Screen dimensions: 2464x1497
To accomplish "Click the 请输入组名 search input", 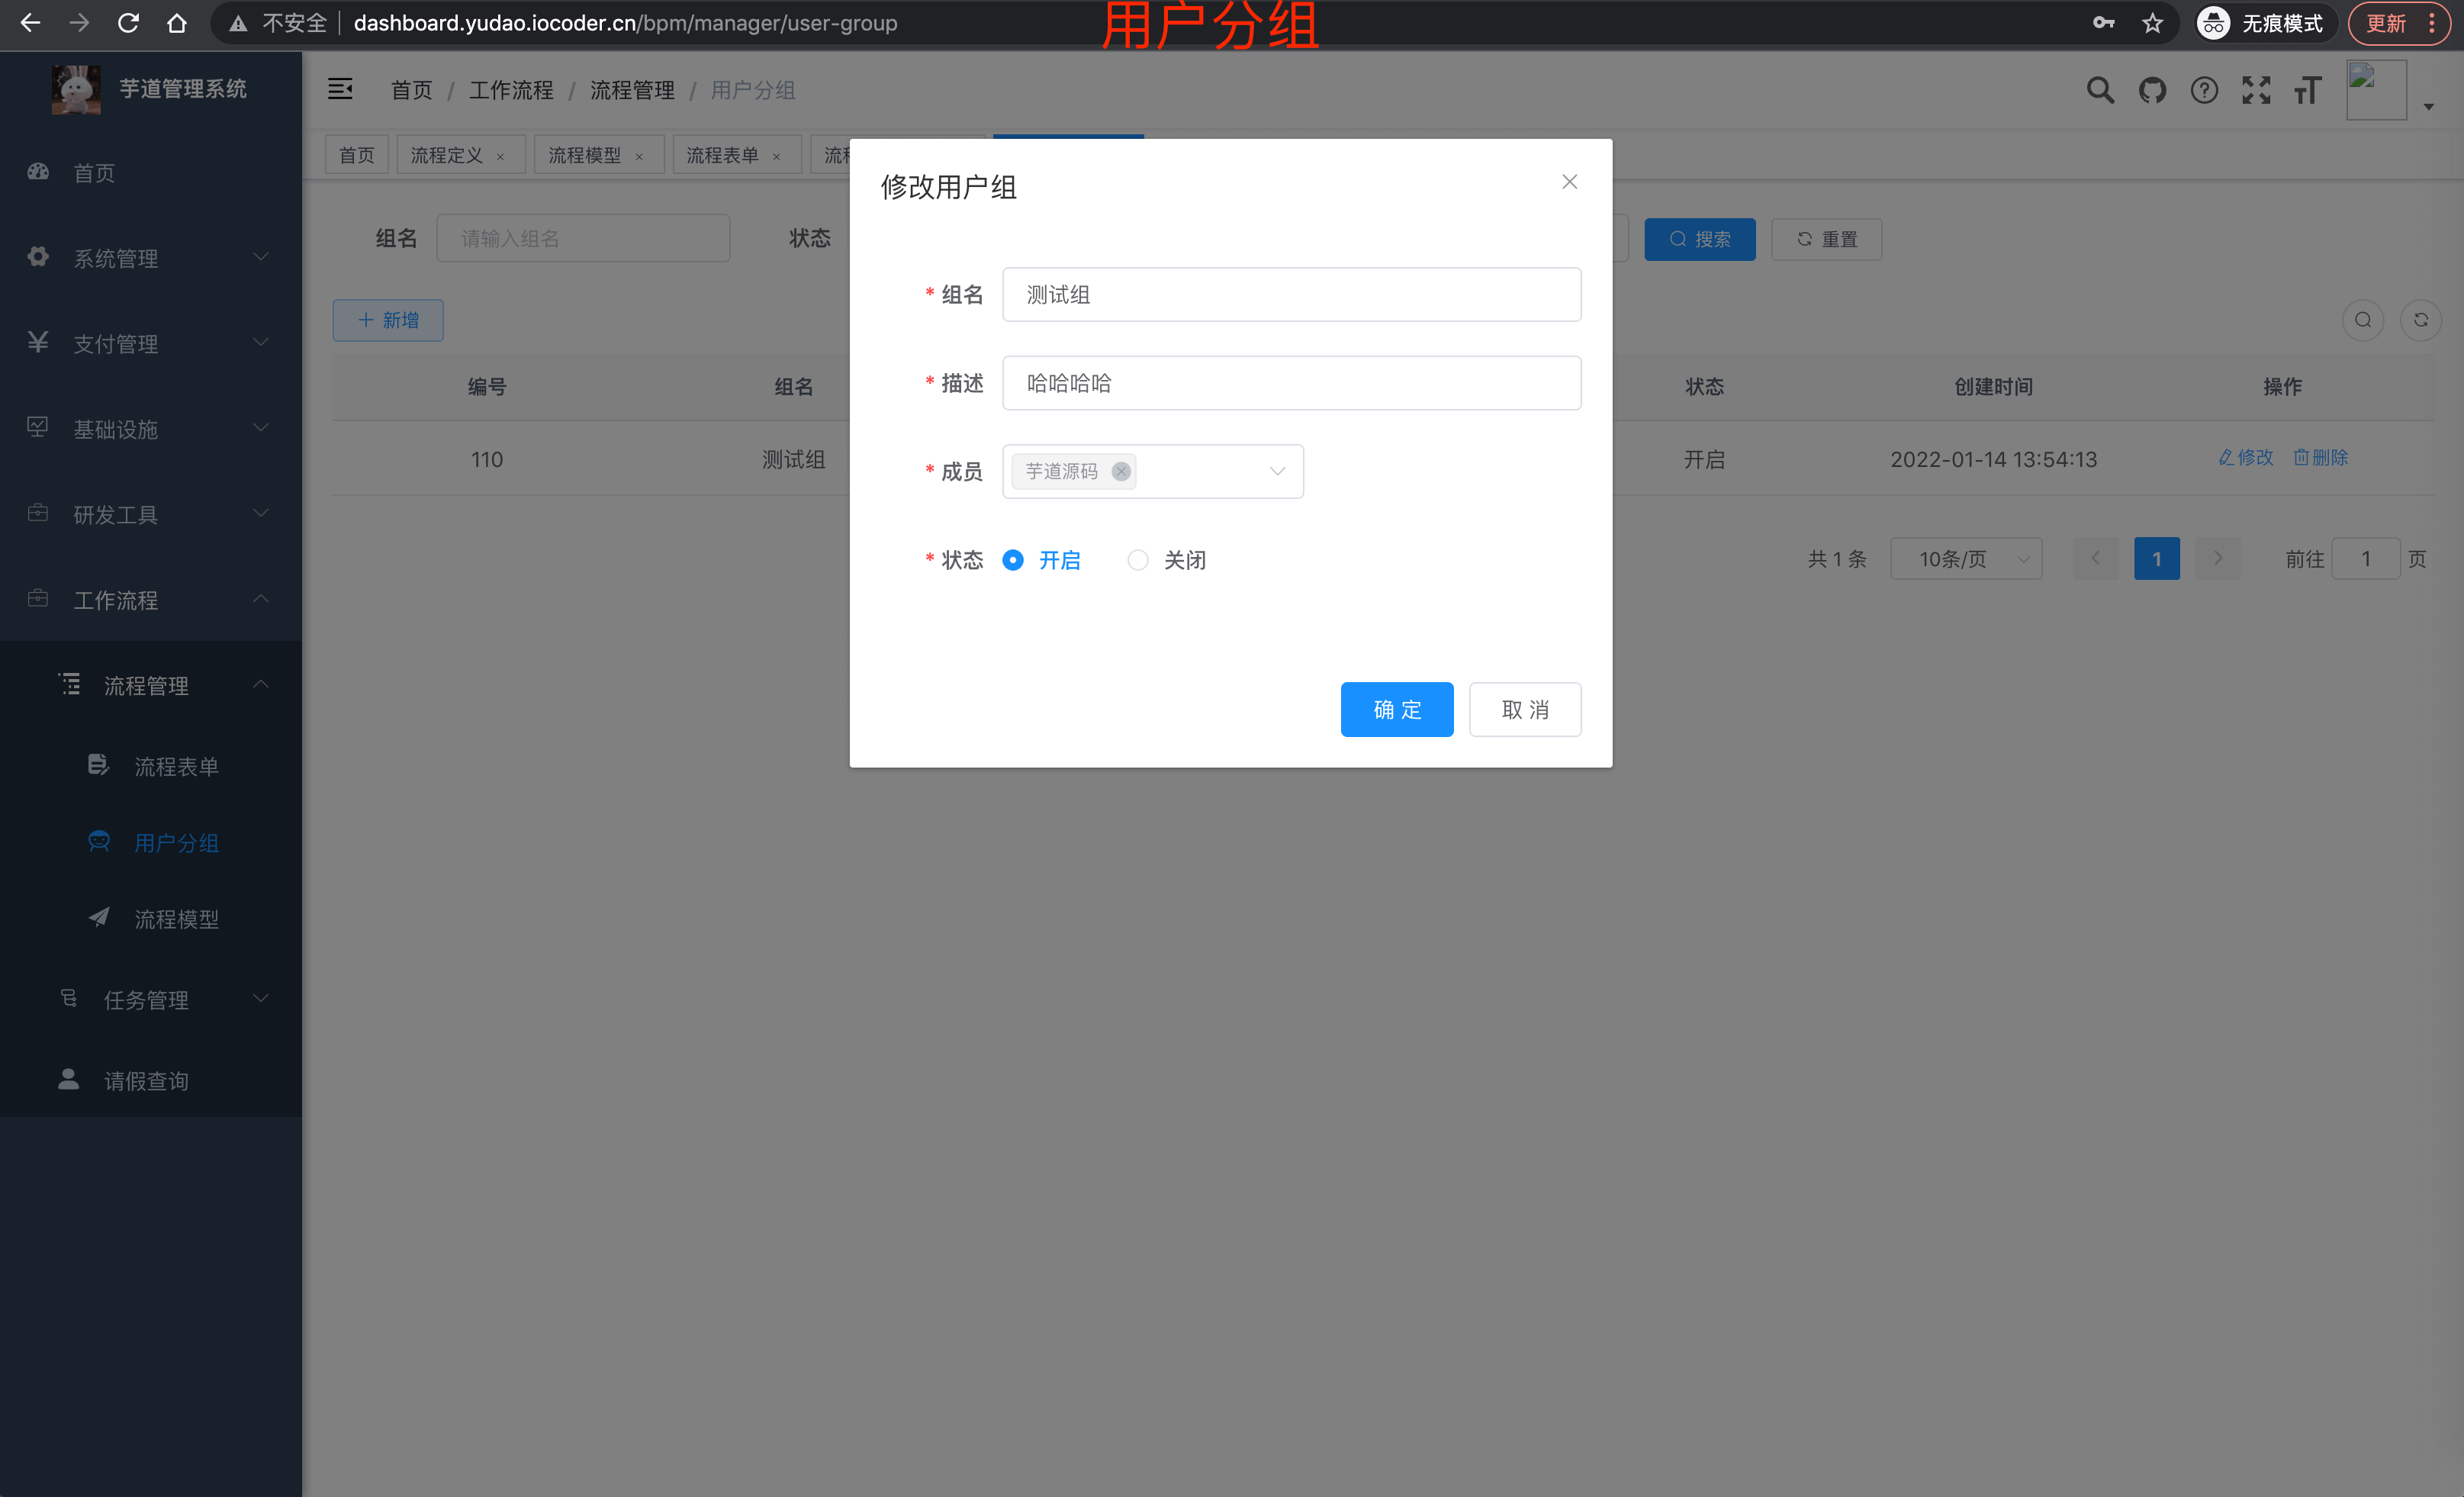I will pyautogui.click(x=583, y=238).
